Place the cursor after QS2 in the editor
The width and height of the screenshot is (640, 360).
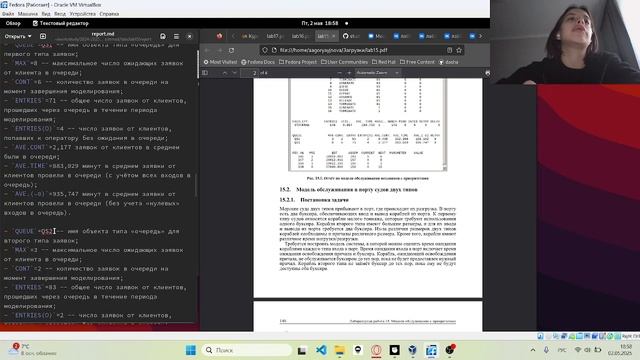[53, 231]
